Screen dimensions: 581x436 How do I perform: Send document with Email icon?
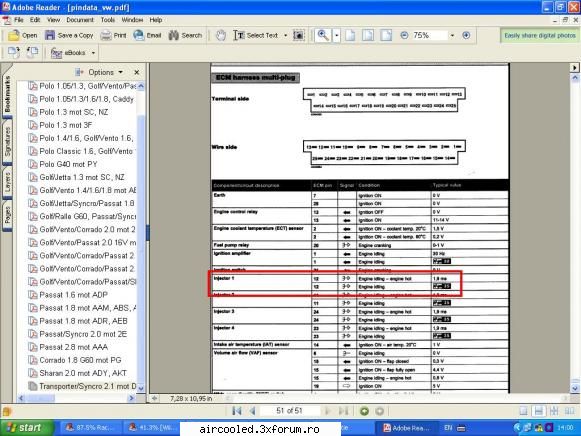[147, 35]
